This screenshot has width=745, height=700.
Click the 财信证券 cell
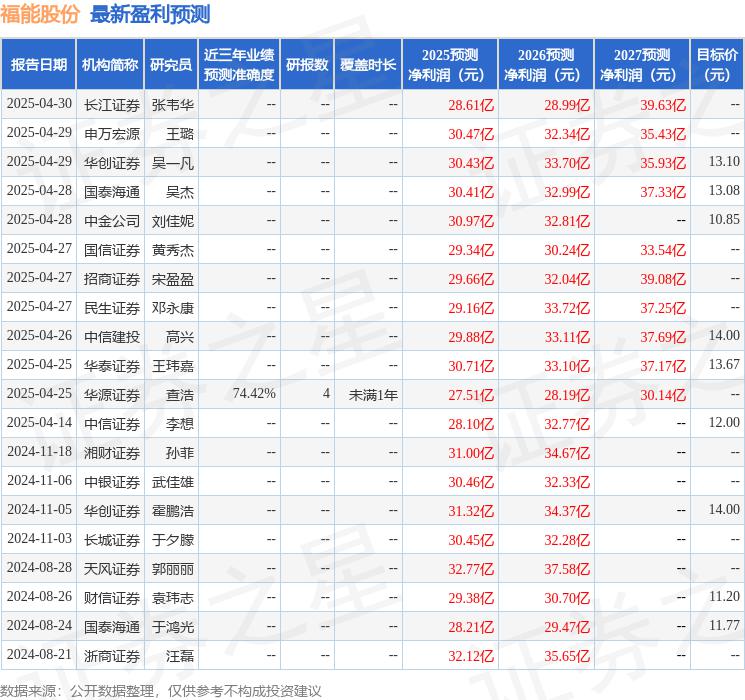112,598
